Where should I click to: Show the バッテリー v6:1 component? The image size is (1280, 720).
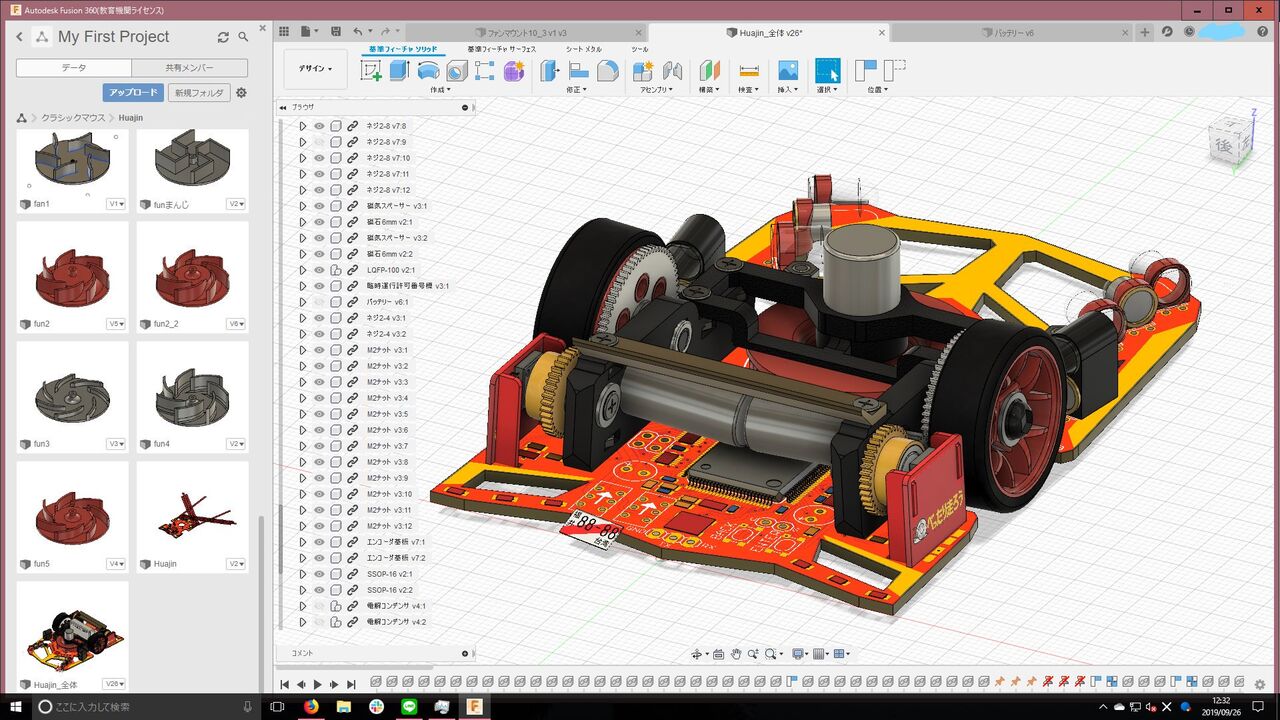[319, 302]
